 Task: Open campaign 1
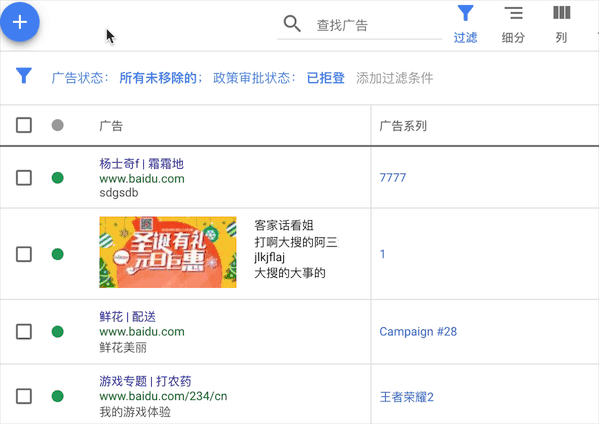(382, 254)
